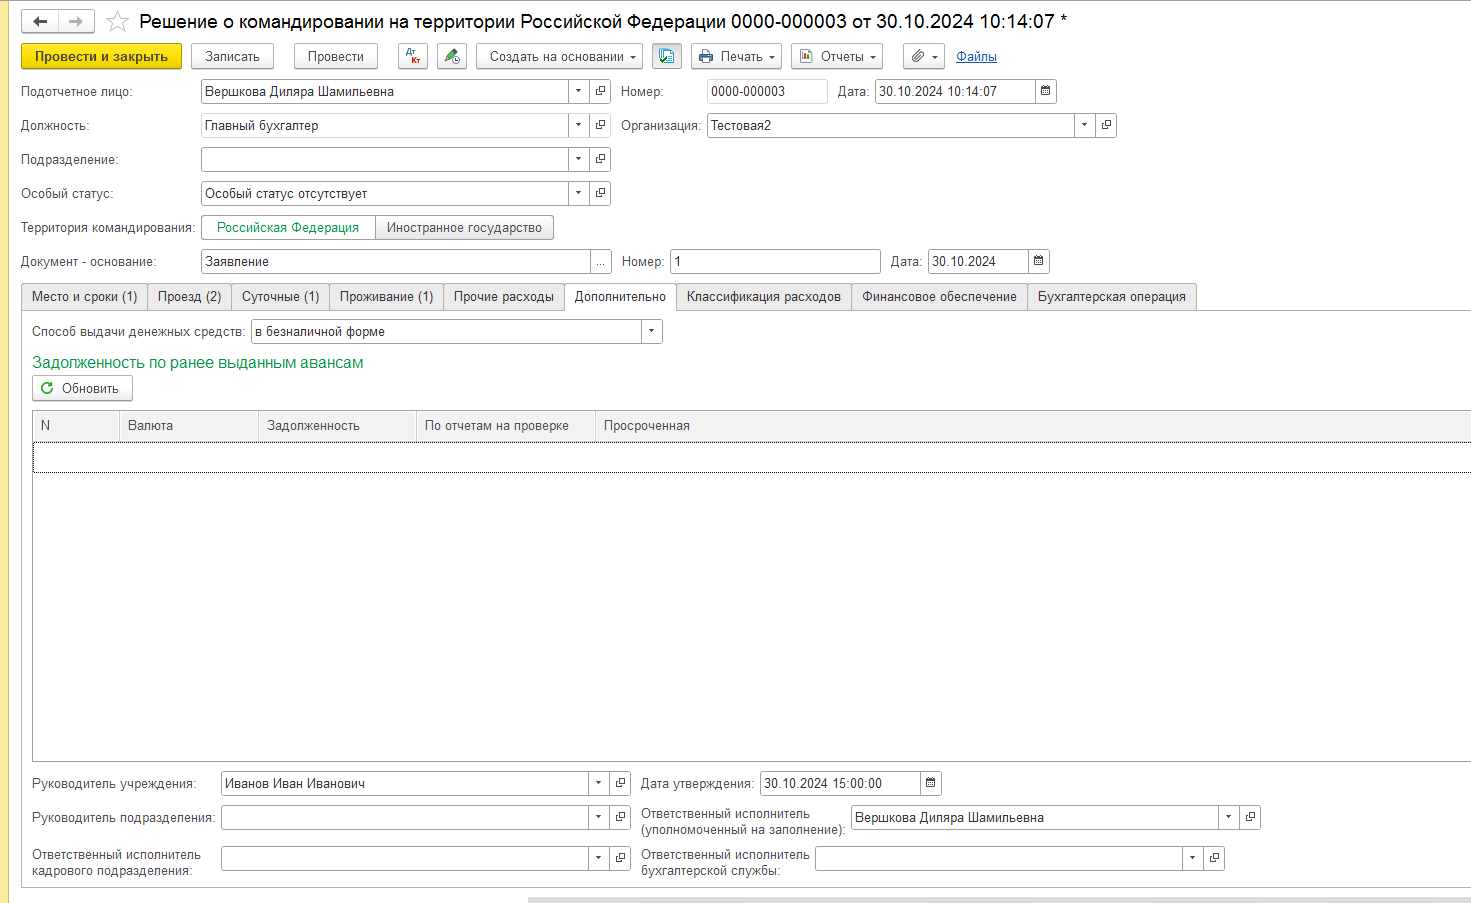The height and width of the screenshot is (903, 1471).
Task: Open кадрового подразделения исполнитель record icon
Action: tap(620, 858)
